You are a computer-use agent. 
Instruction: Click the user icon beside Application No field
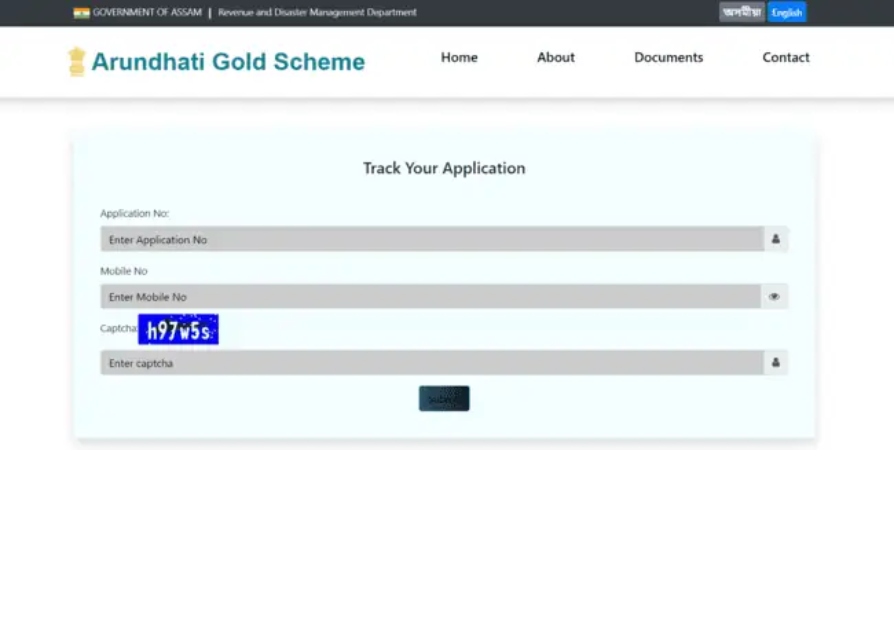pyautogui.click(x=775, y=239)
